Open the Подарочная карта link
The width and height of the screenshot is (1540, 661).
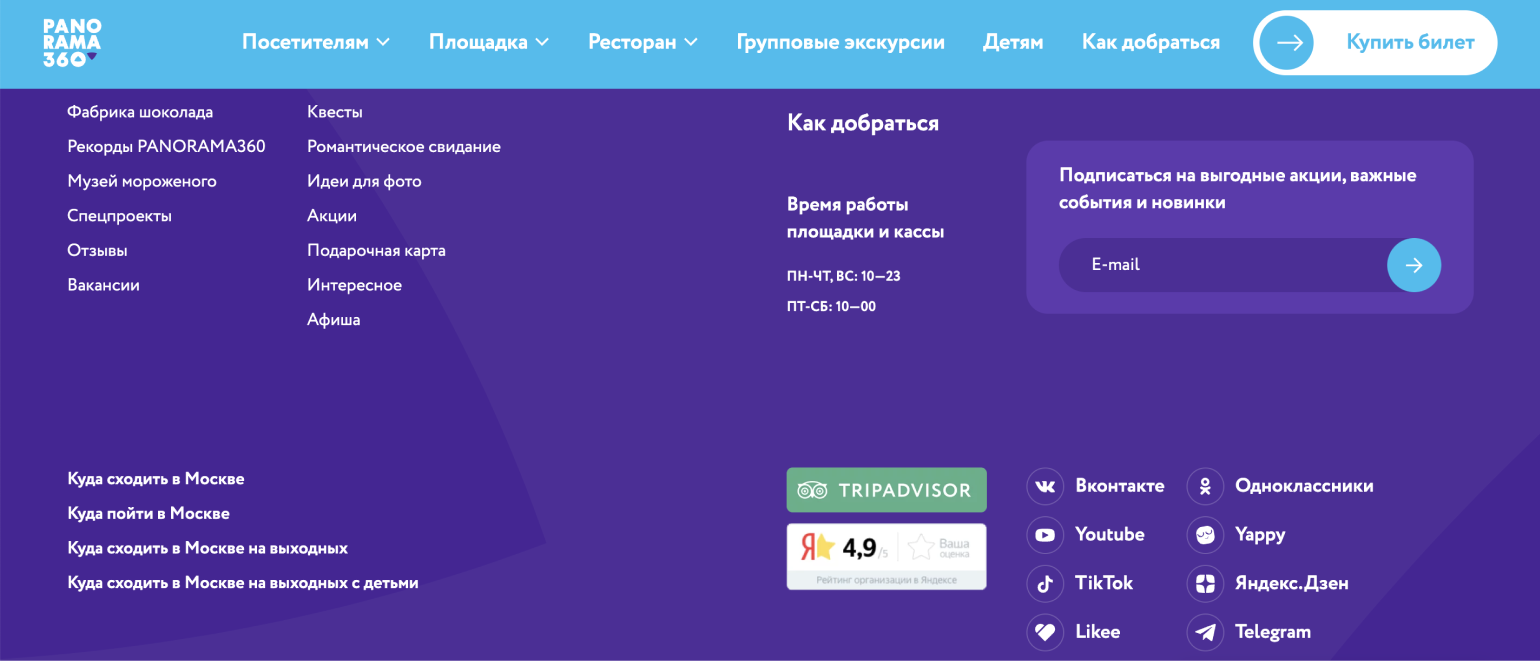point(376,251)
